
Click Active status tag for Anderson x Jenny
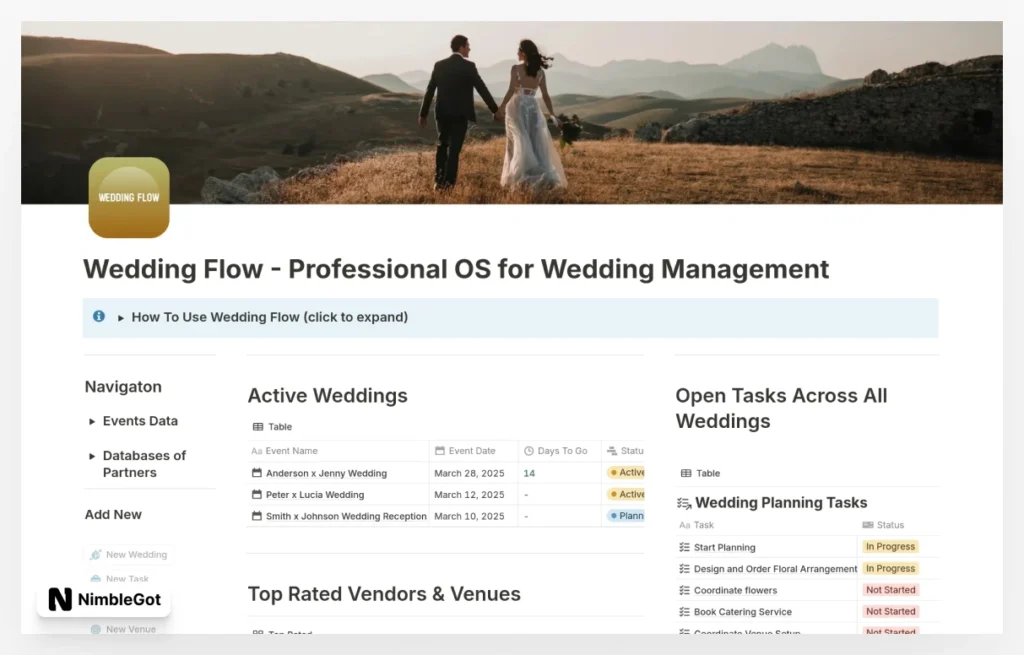(x=626, y=472)
